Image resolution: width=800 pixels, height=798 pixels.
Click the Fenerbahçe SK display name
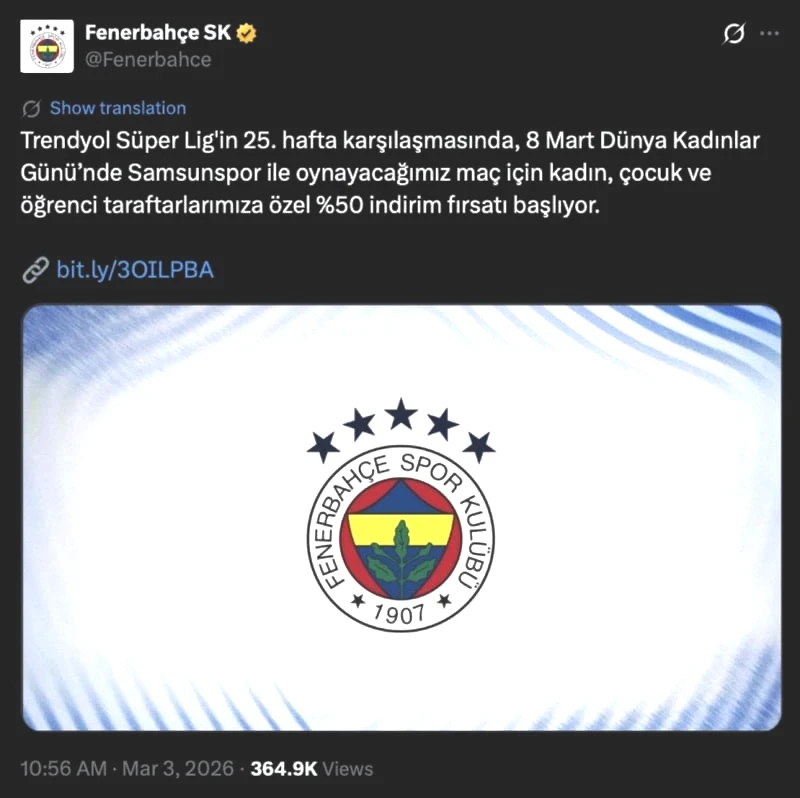[x=158, y=33]
